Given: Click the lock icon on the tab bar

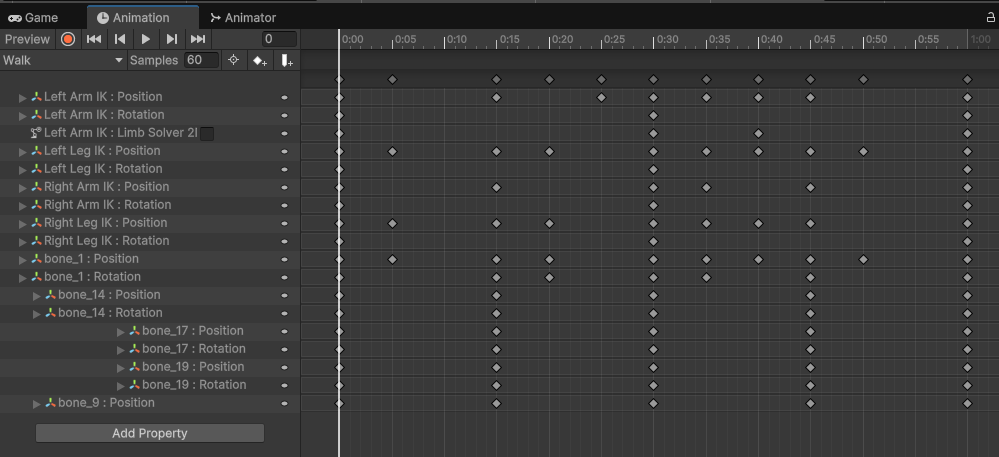Looking at the screenshot, I should tap(991, 18).
